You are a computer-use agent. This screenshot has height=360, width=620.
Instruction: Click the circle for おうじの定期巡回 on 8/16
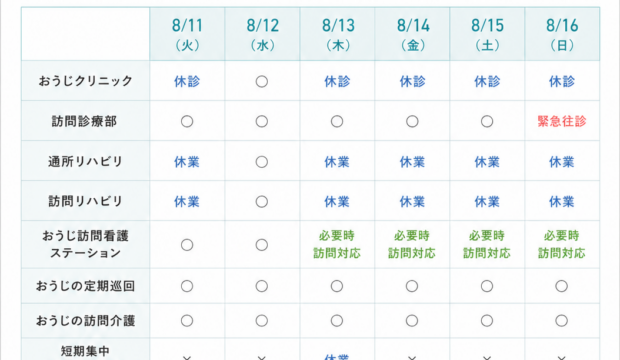(561, 286)
